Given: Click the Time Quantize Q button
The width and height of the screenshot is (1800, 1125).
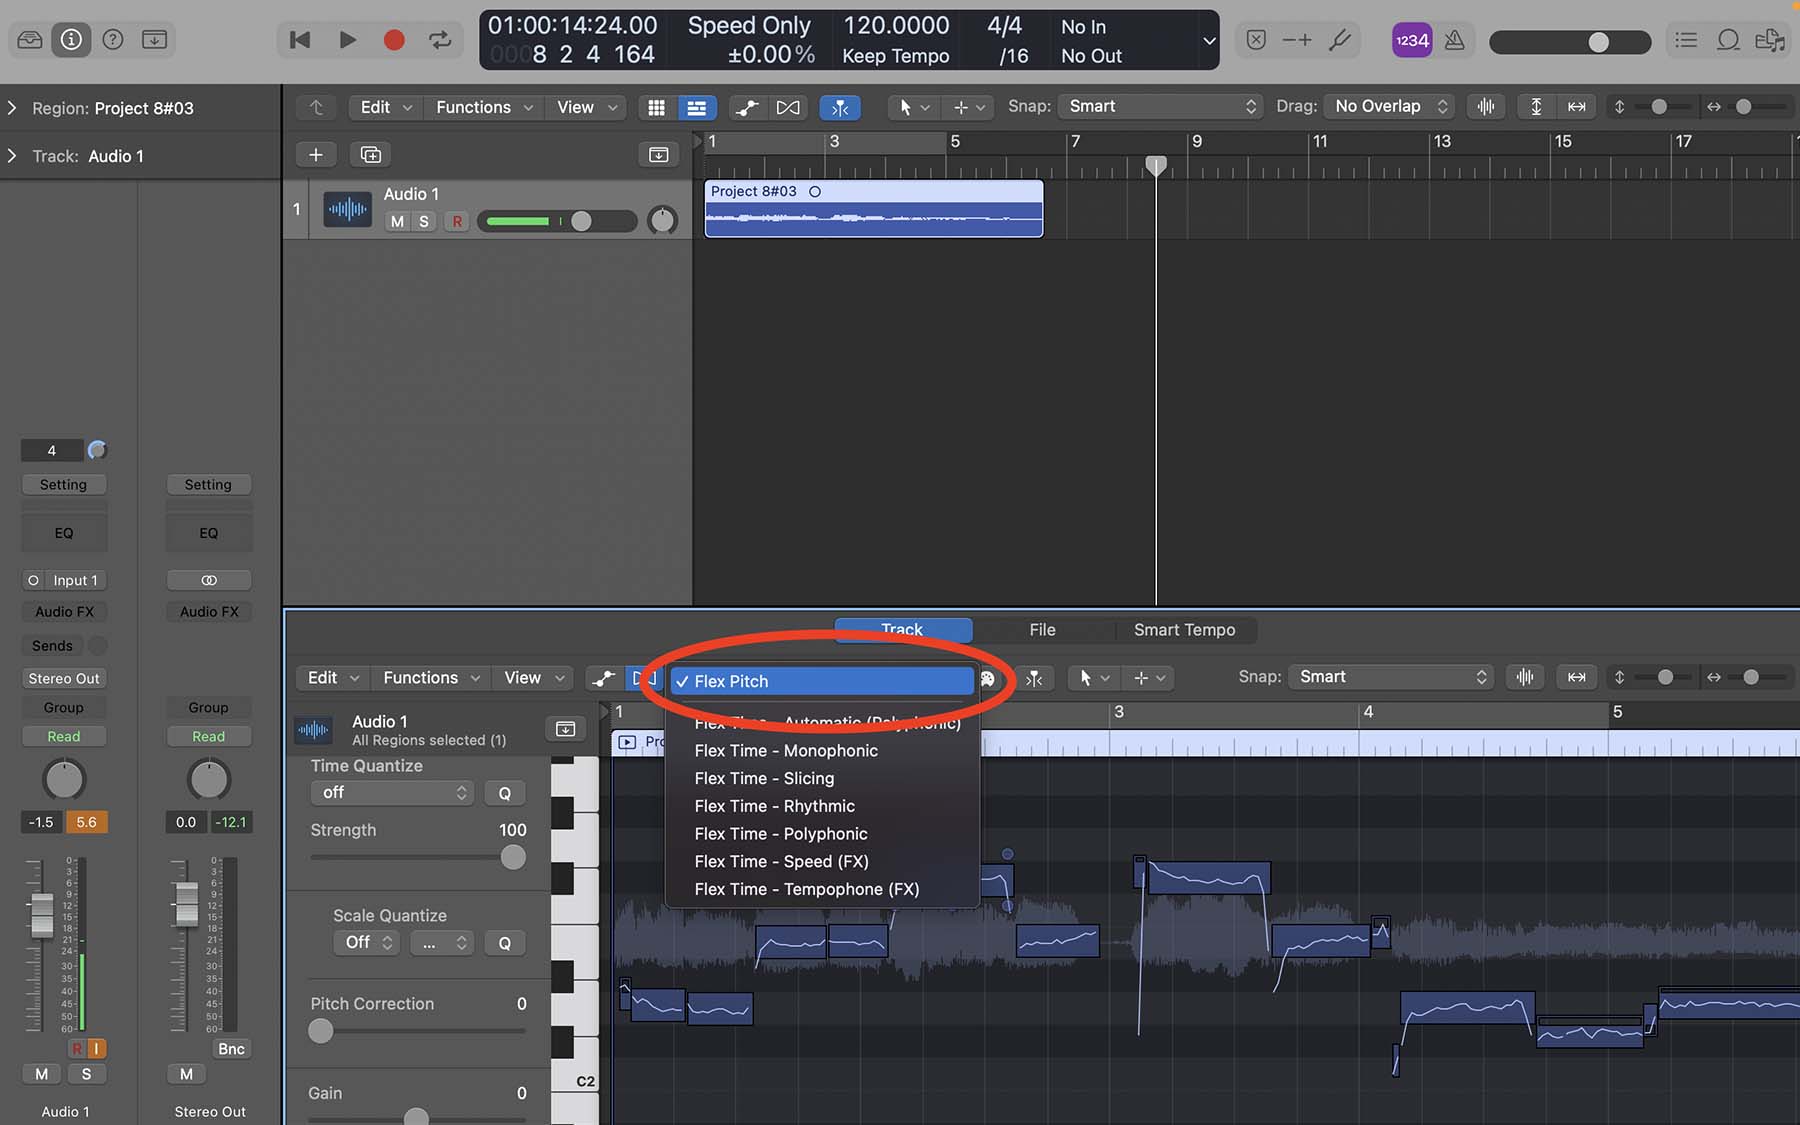Looking at the screenshot, I should (x=504, y=793).
